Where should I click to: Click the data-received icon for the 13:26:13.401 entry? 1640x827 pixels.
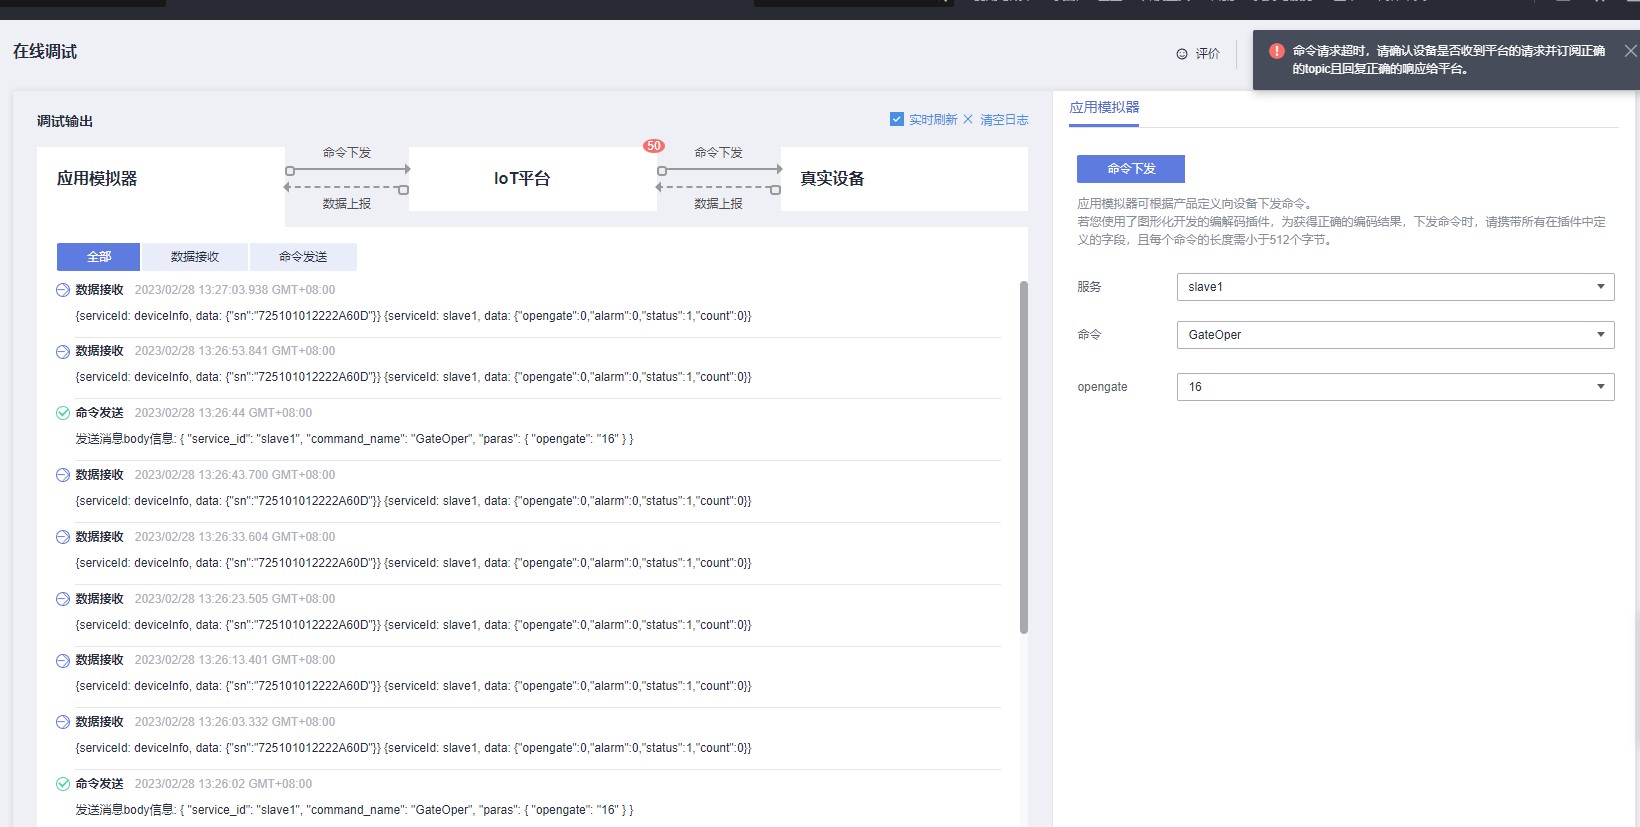63,660
